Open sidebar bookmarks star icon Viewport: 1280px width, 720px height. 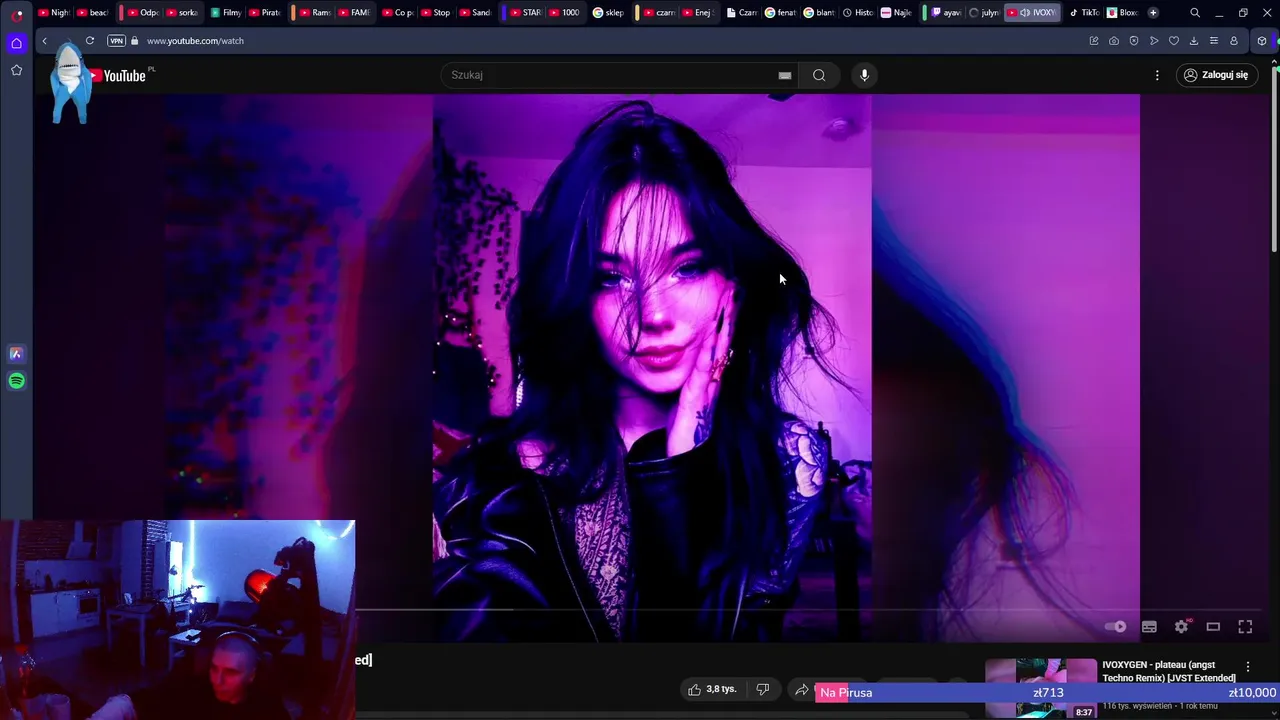[x=16, y=70]
